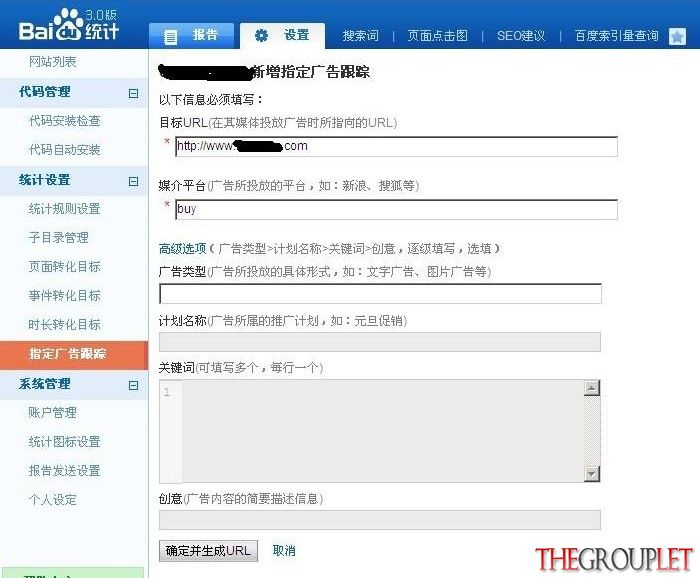
Task: Click the document icon on 报告 tab
Action: coord(170,37)
